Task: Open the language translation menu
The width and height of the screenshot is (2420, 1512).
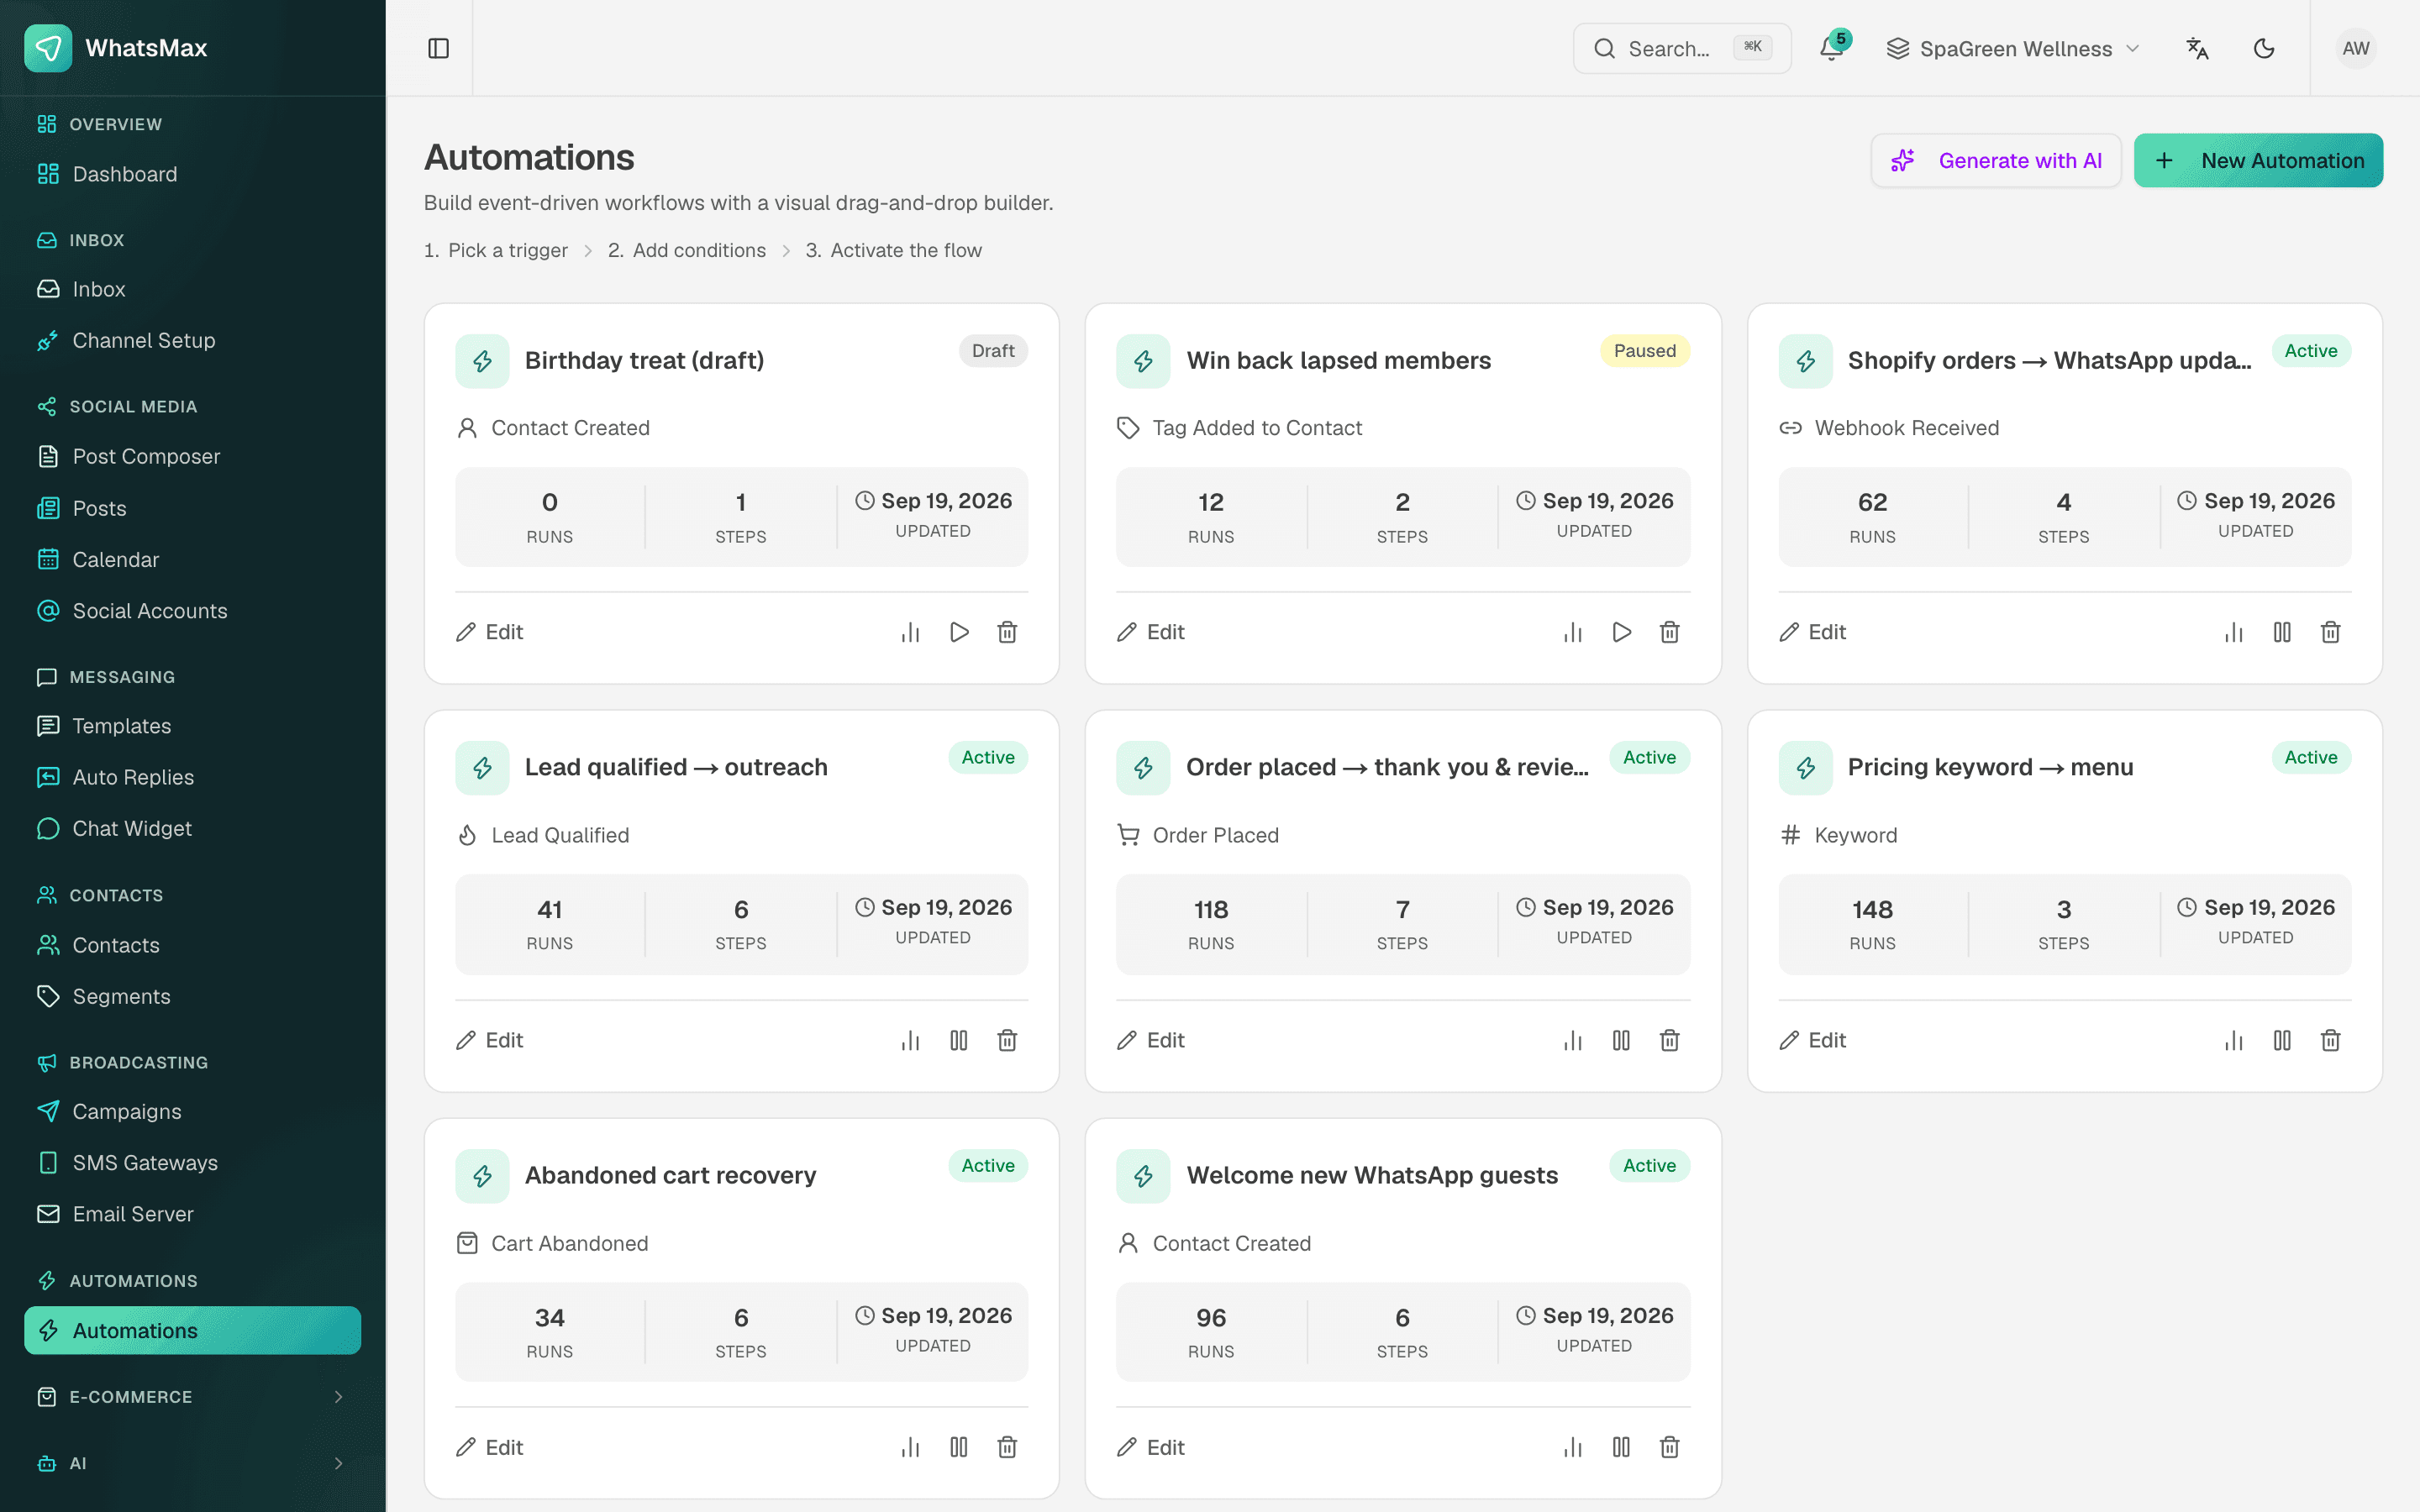Action: click(2197, 48)
